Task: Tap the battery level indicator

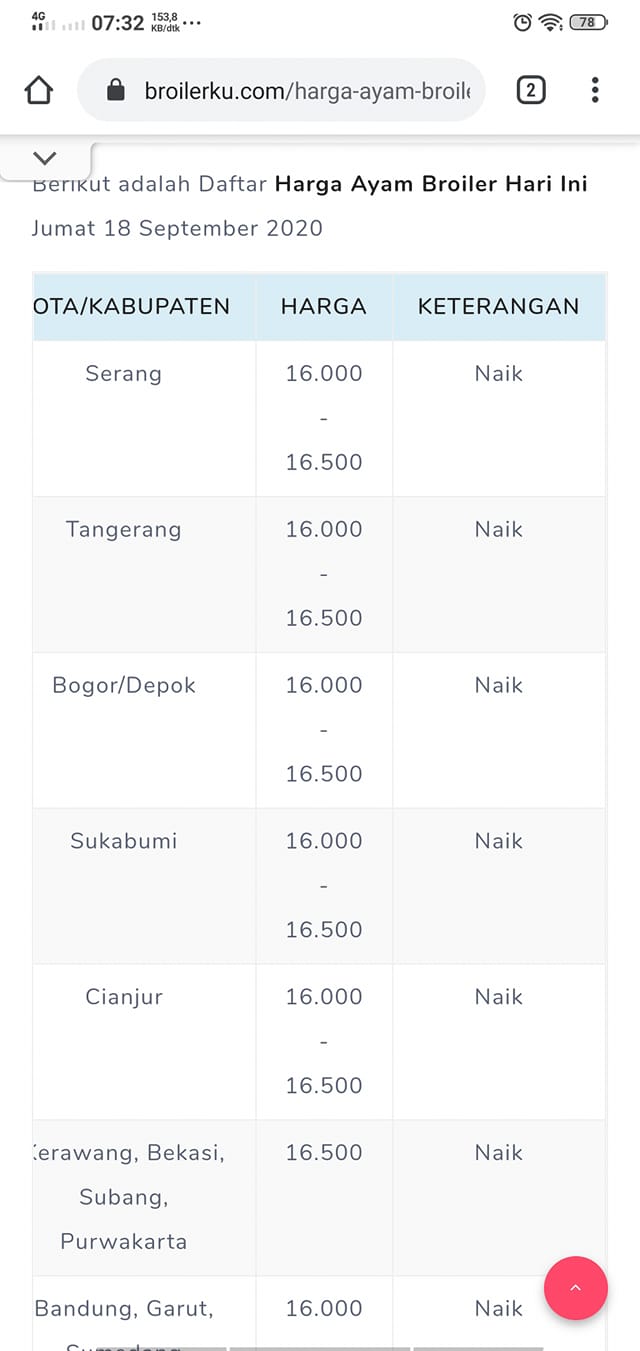Action: [x=588, y=22]
